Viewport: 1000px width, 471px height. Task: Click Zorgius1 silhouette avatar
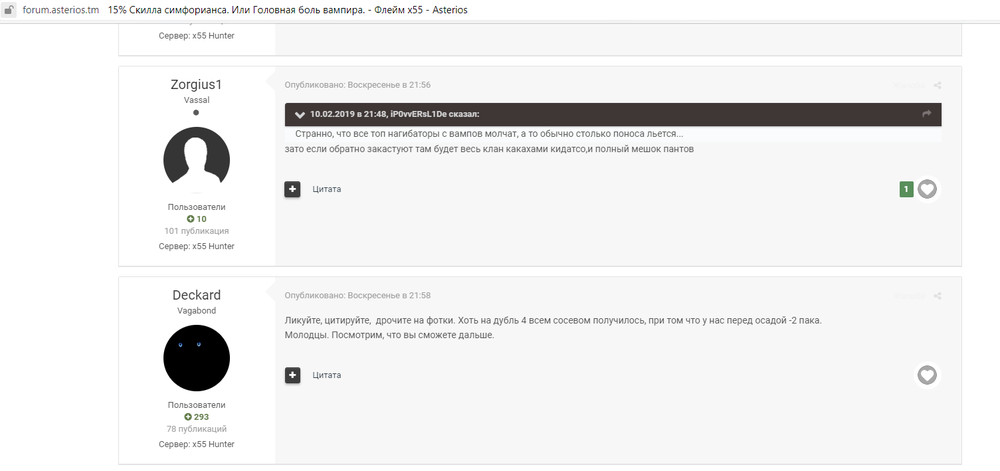click(x=196, y=160)
